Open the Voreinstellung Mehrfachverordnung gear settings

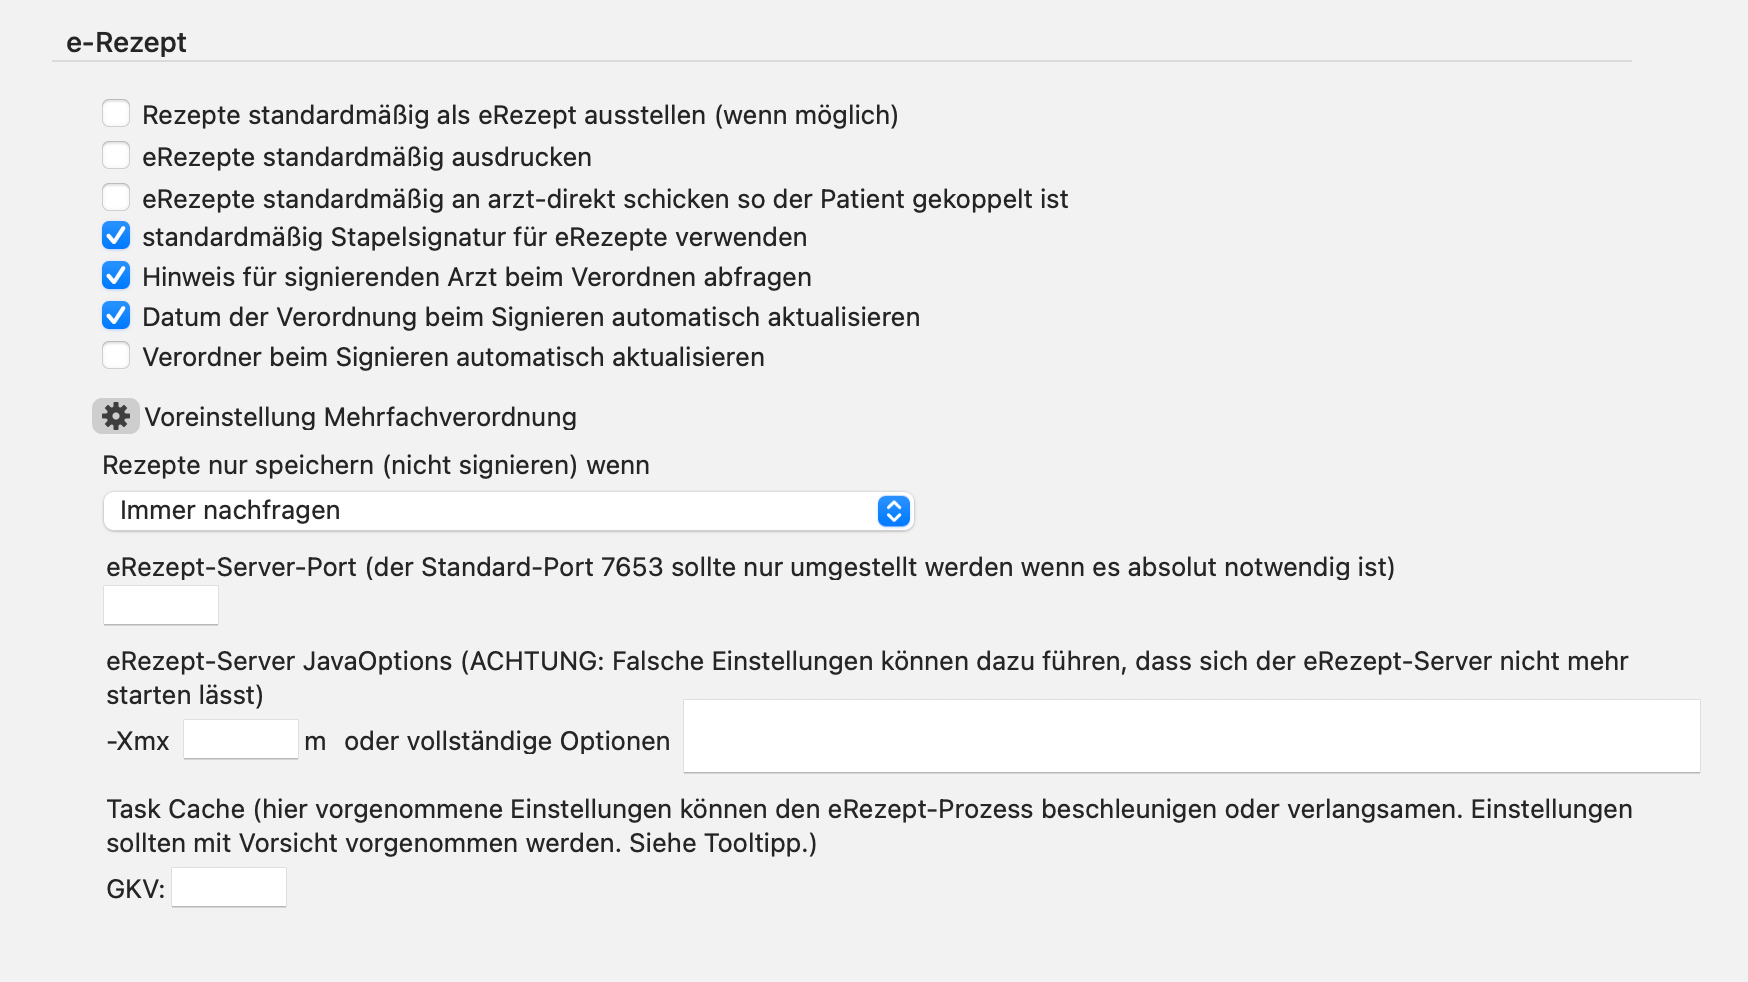coord(116,416)
